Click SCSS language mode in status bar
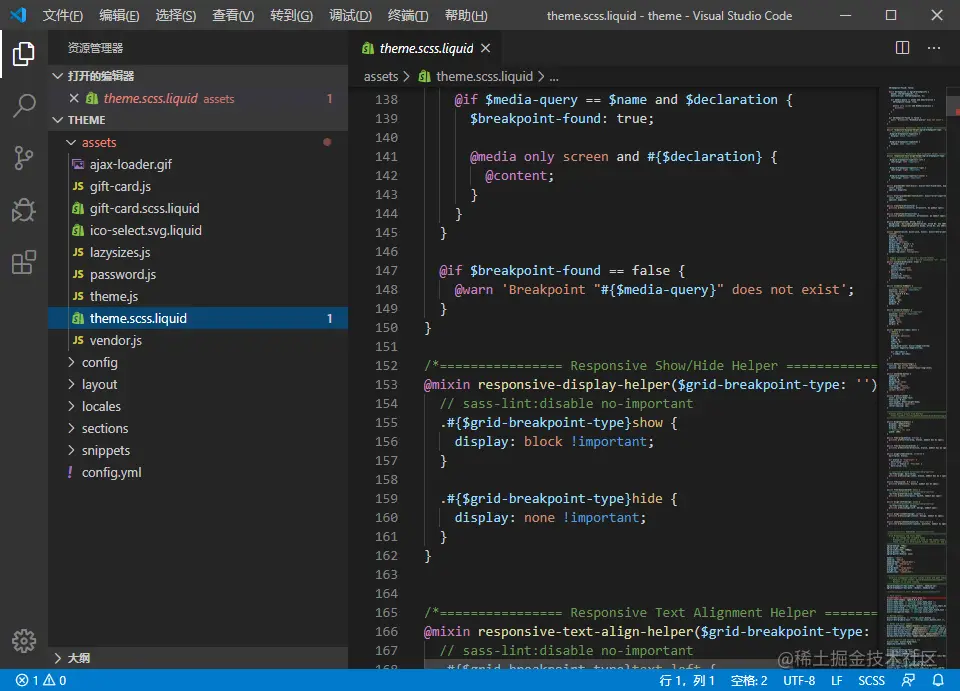Screen dimensions: 960x691 click(x=871, y=680)
